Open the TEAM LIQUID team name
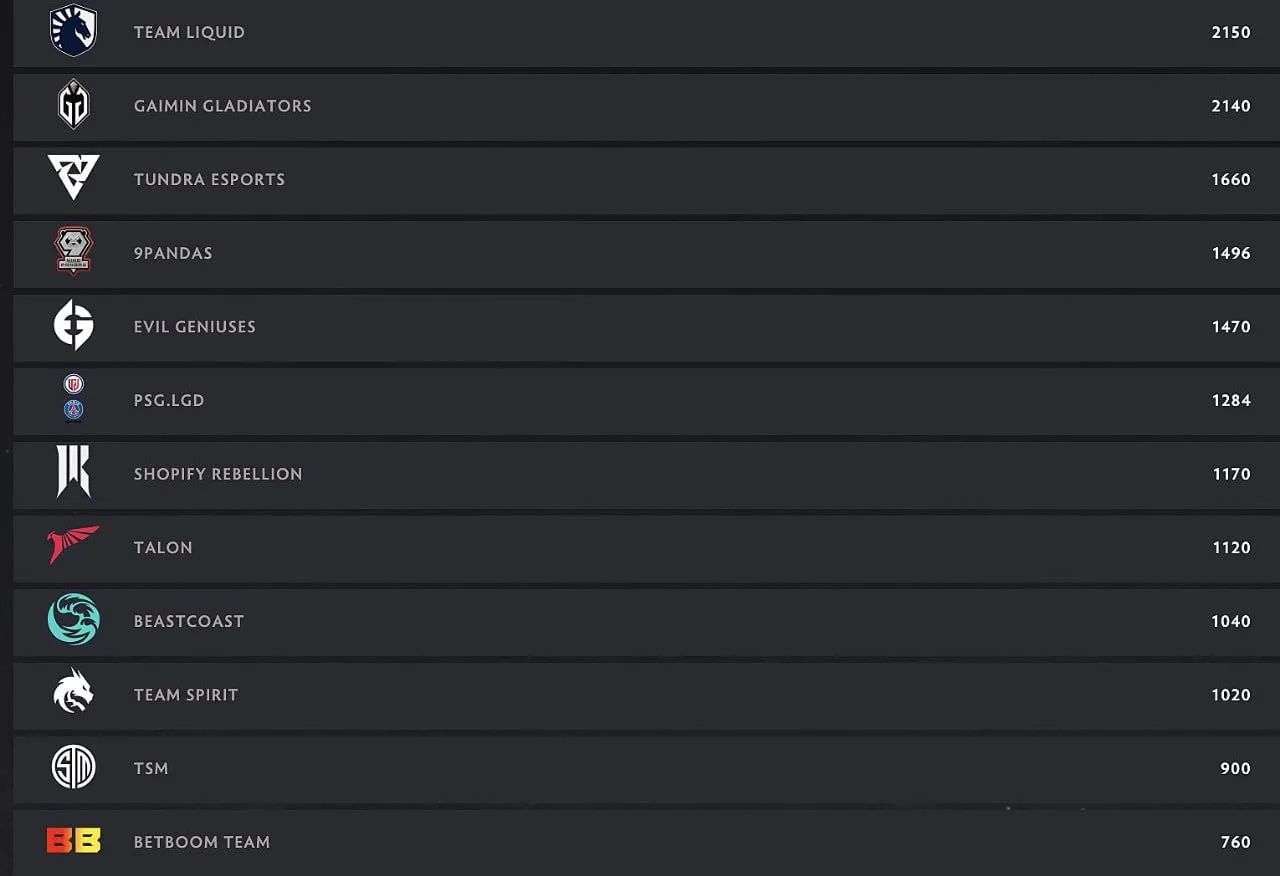 point(189,32)
